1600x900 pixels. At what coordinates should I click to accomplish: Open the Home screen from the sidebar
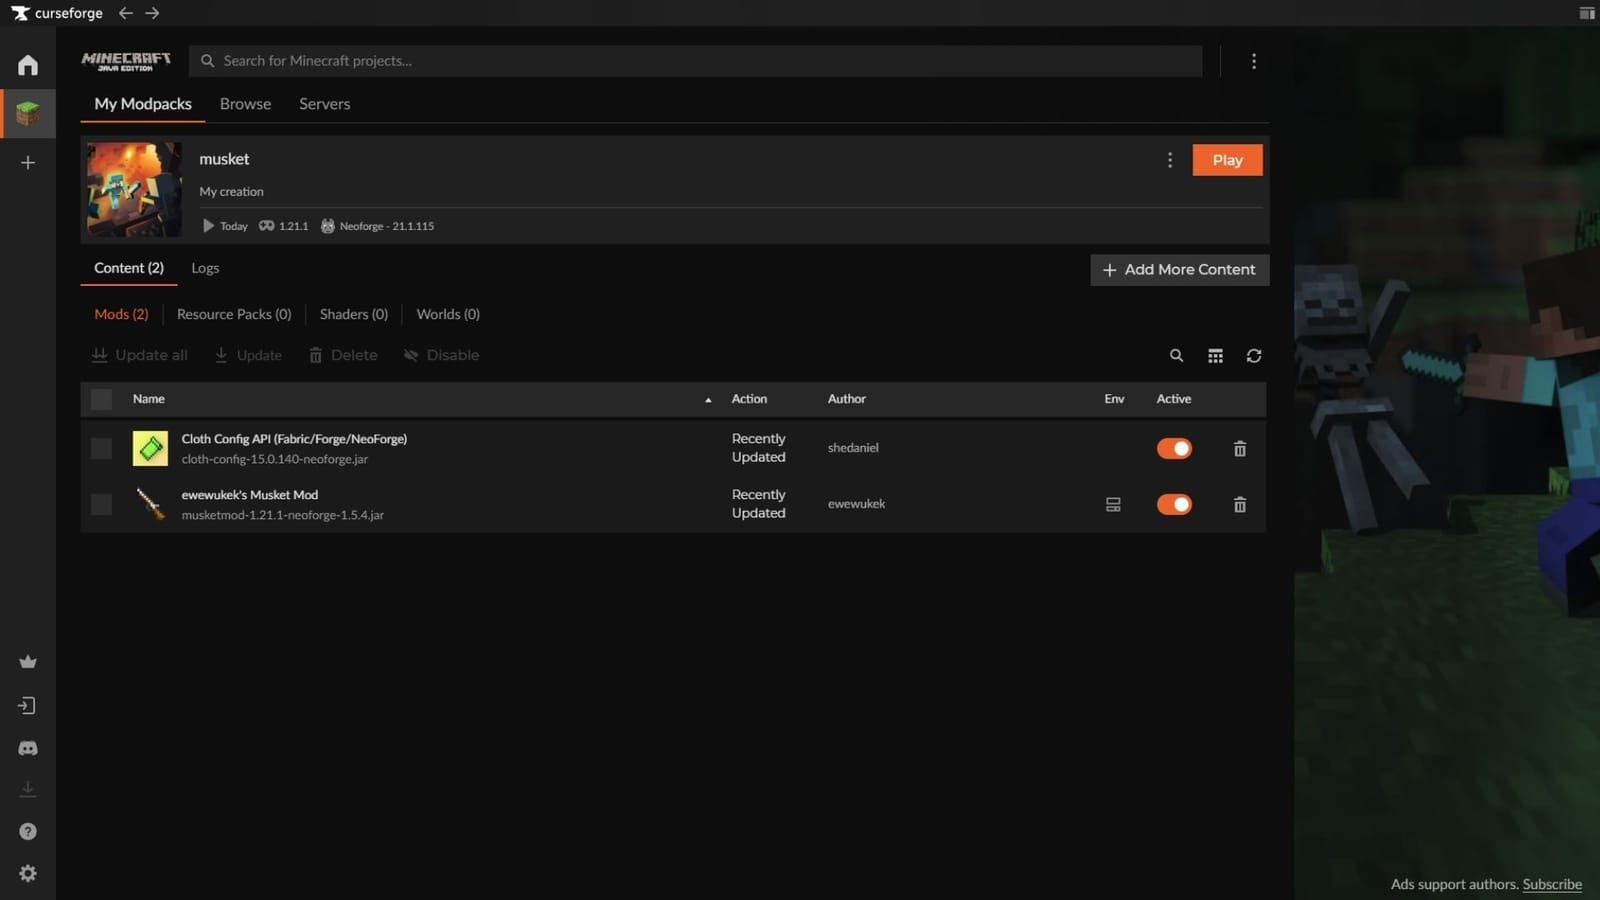(x=27, y=64)
